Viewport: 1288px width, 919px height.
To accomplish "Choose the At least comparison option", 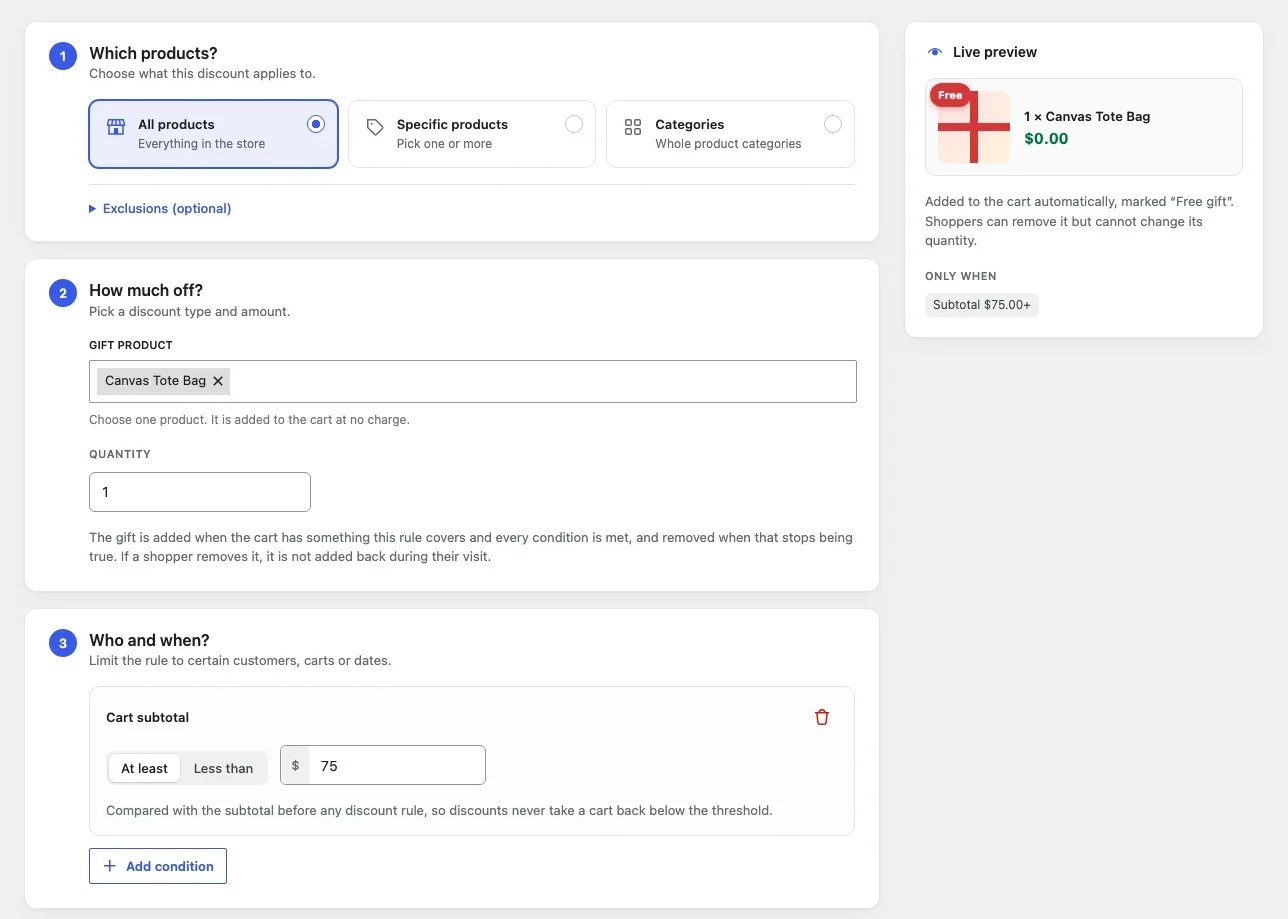I will pos(144,768).
